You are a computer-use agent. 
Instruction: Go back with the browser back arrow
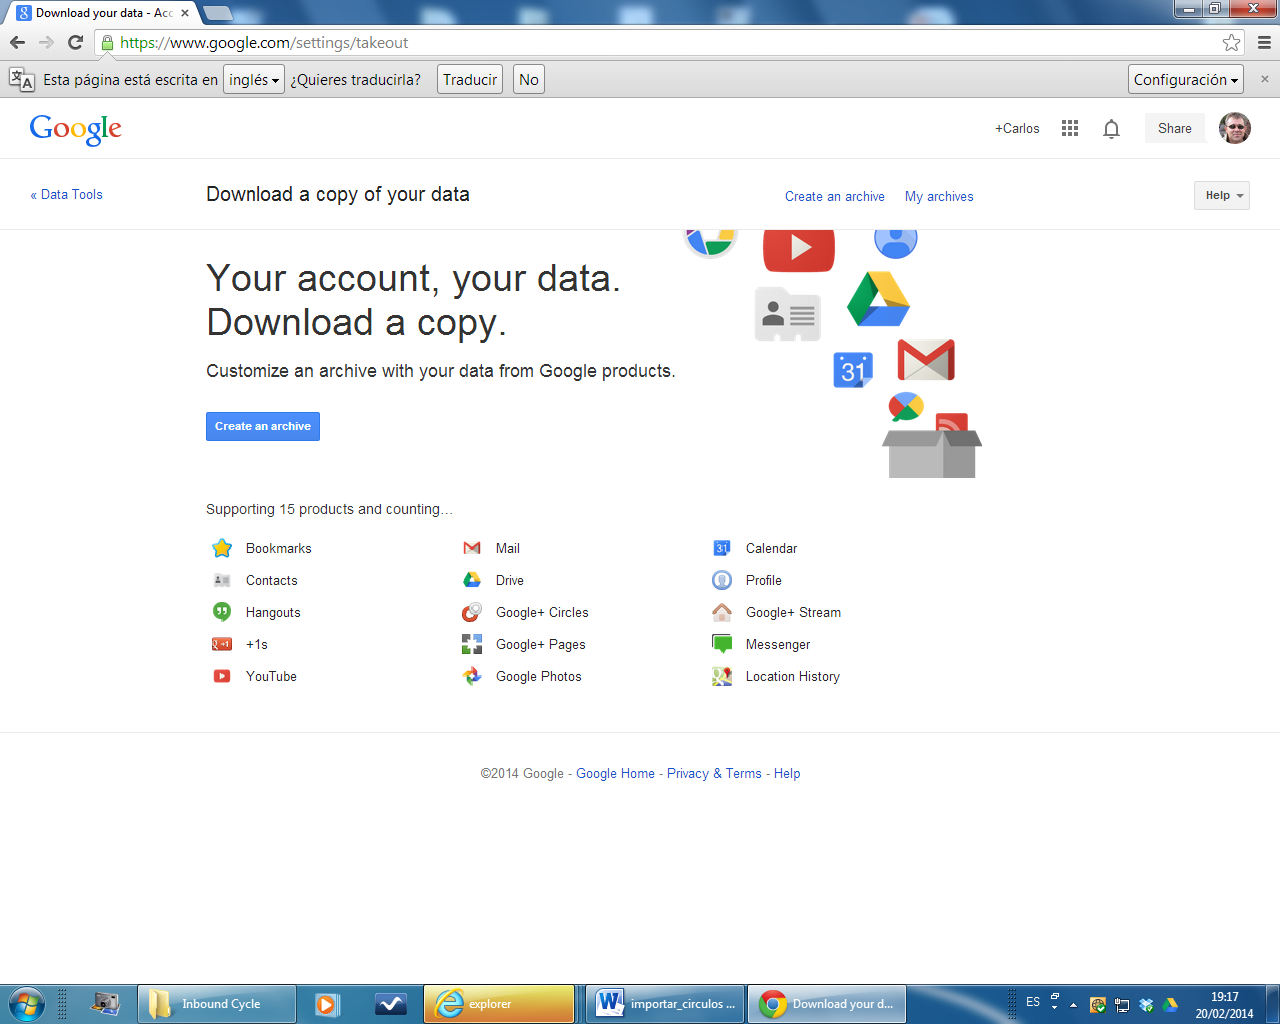(17, 42)
